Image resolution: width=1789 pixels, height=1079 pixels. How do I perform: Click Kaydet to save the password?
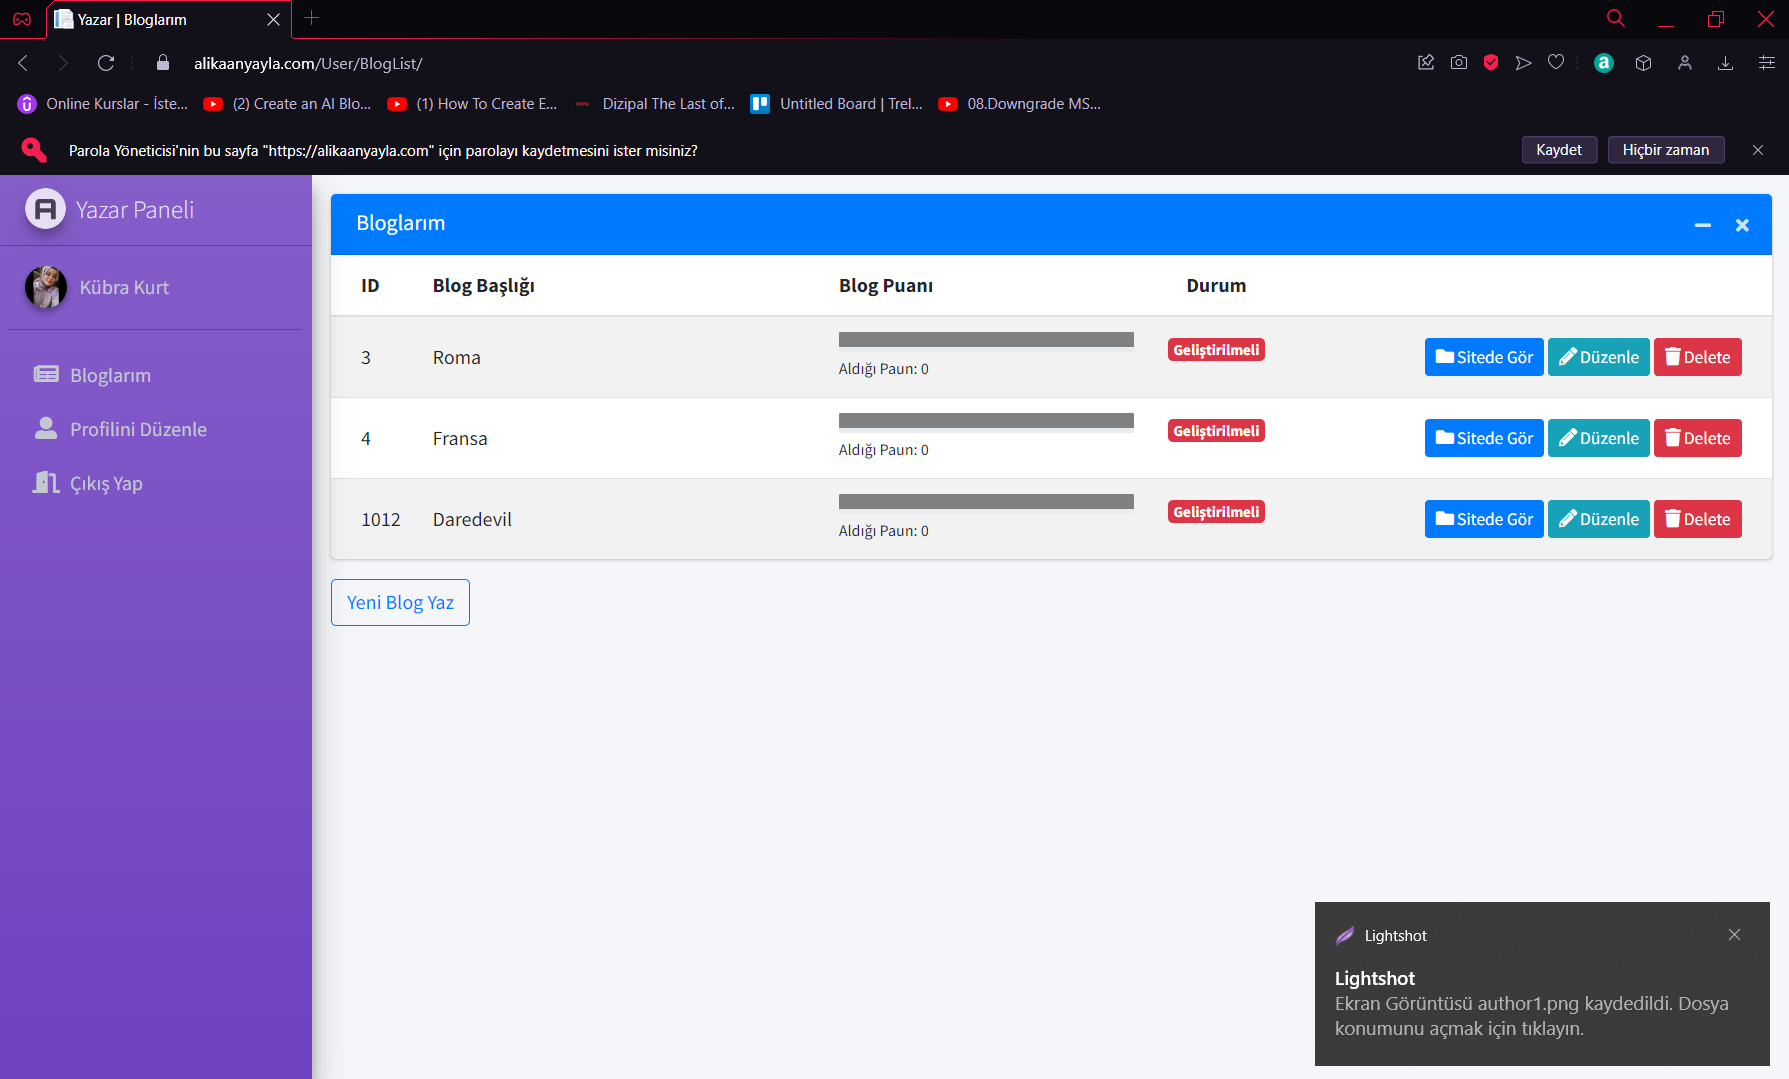click(x=1559, y=150)
